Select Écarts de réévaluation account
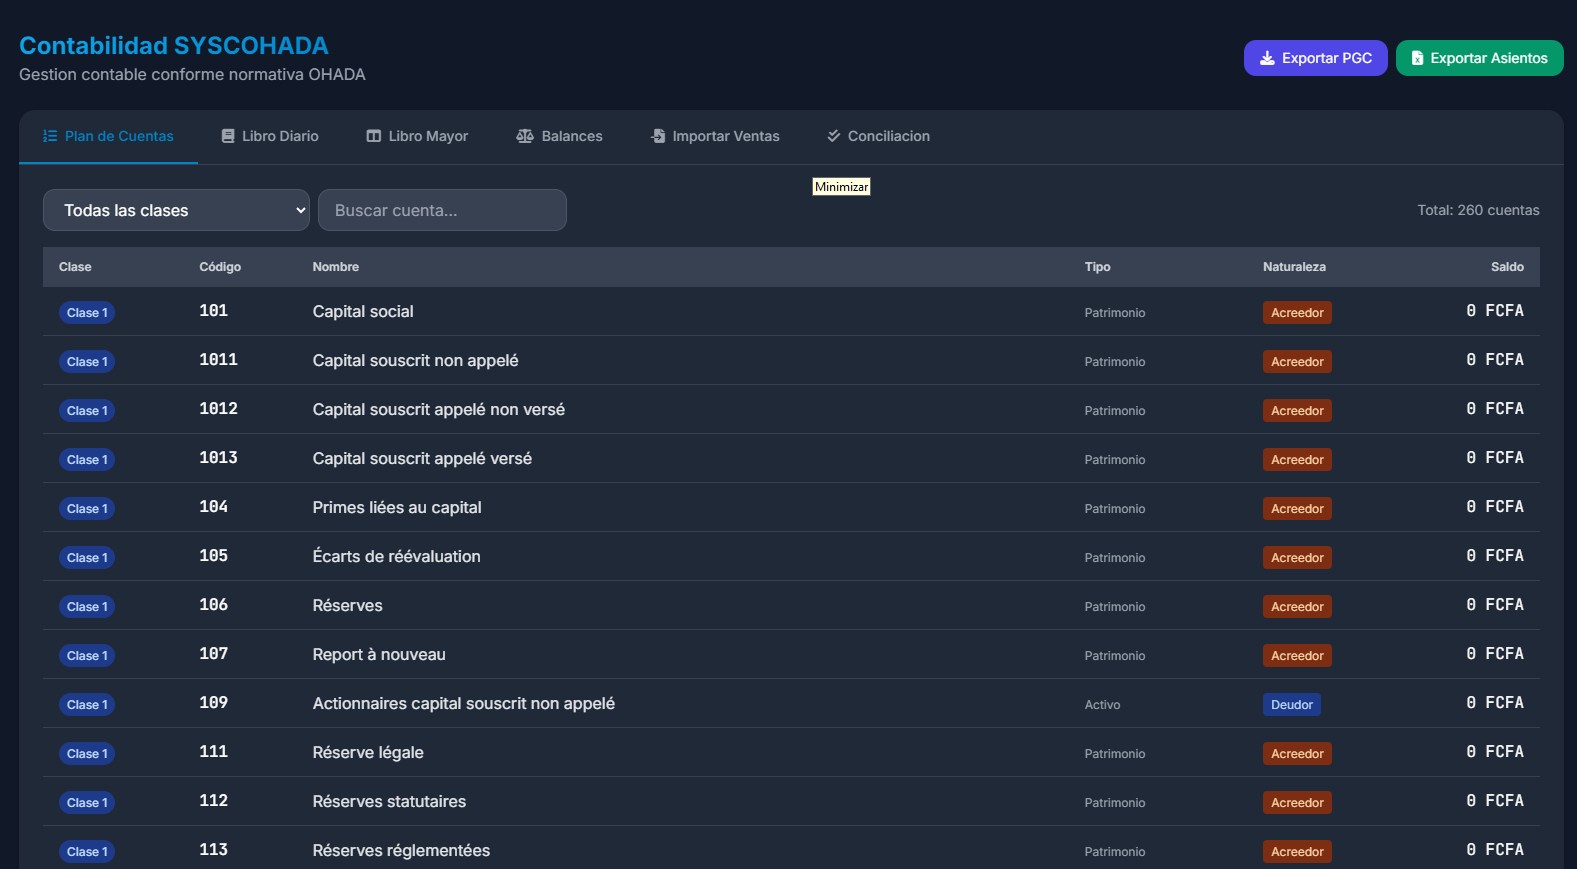The height and width of the screenshot is (869, 1577). [396, 557]
